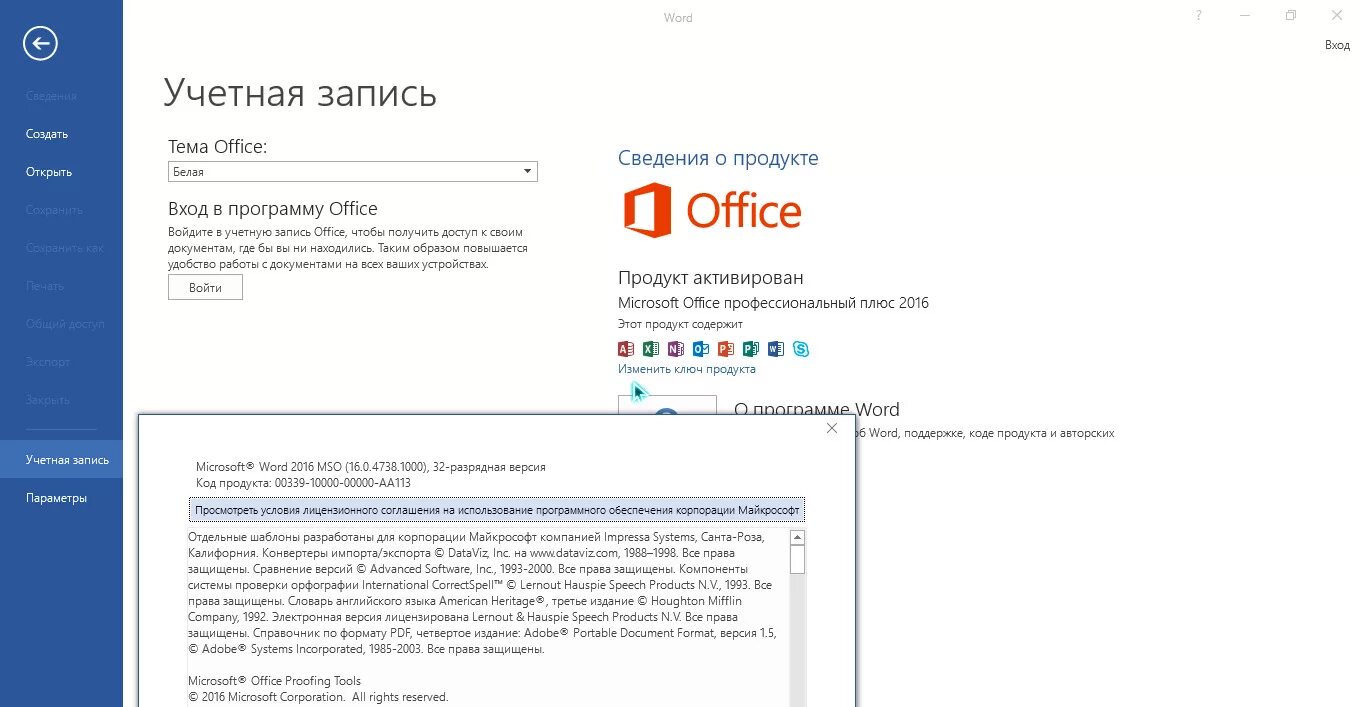Click the Word app icon in product list

click(776, 349)
